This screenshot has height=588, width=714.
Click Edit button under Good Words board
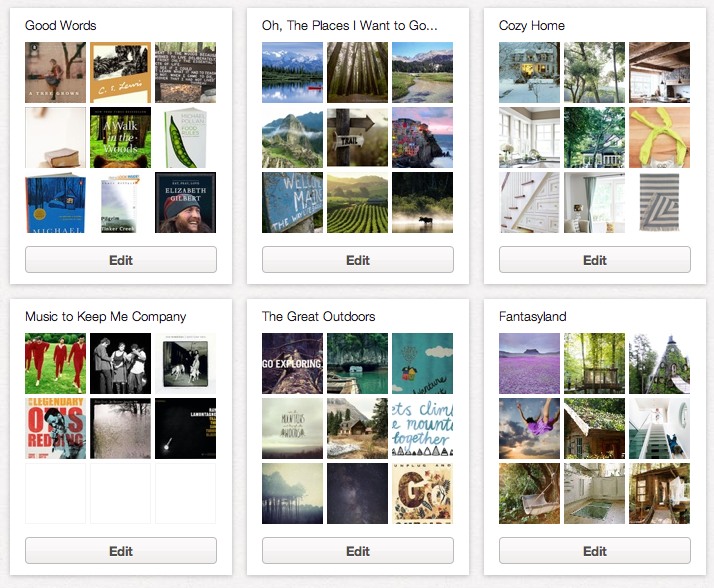(121, 260)
